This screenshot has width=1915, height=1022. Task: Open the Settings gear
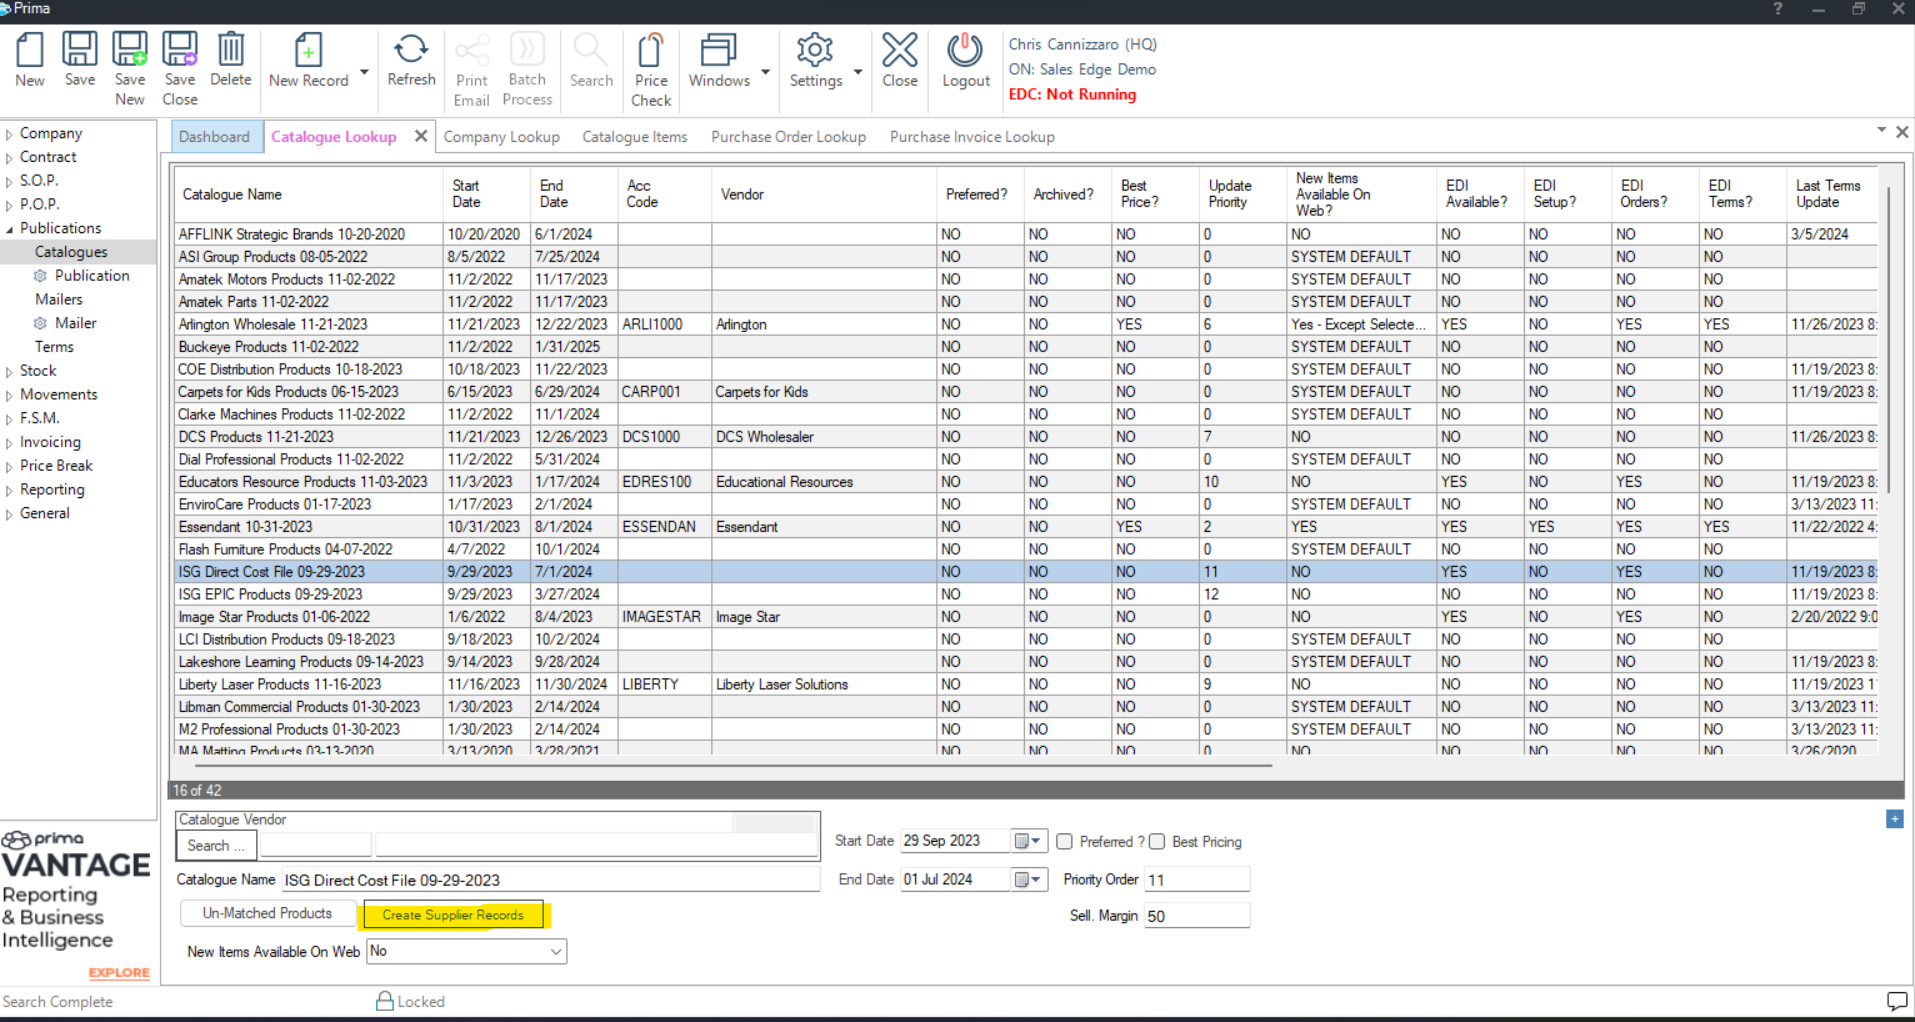pos(815,50)
